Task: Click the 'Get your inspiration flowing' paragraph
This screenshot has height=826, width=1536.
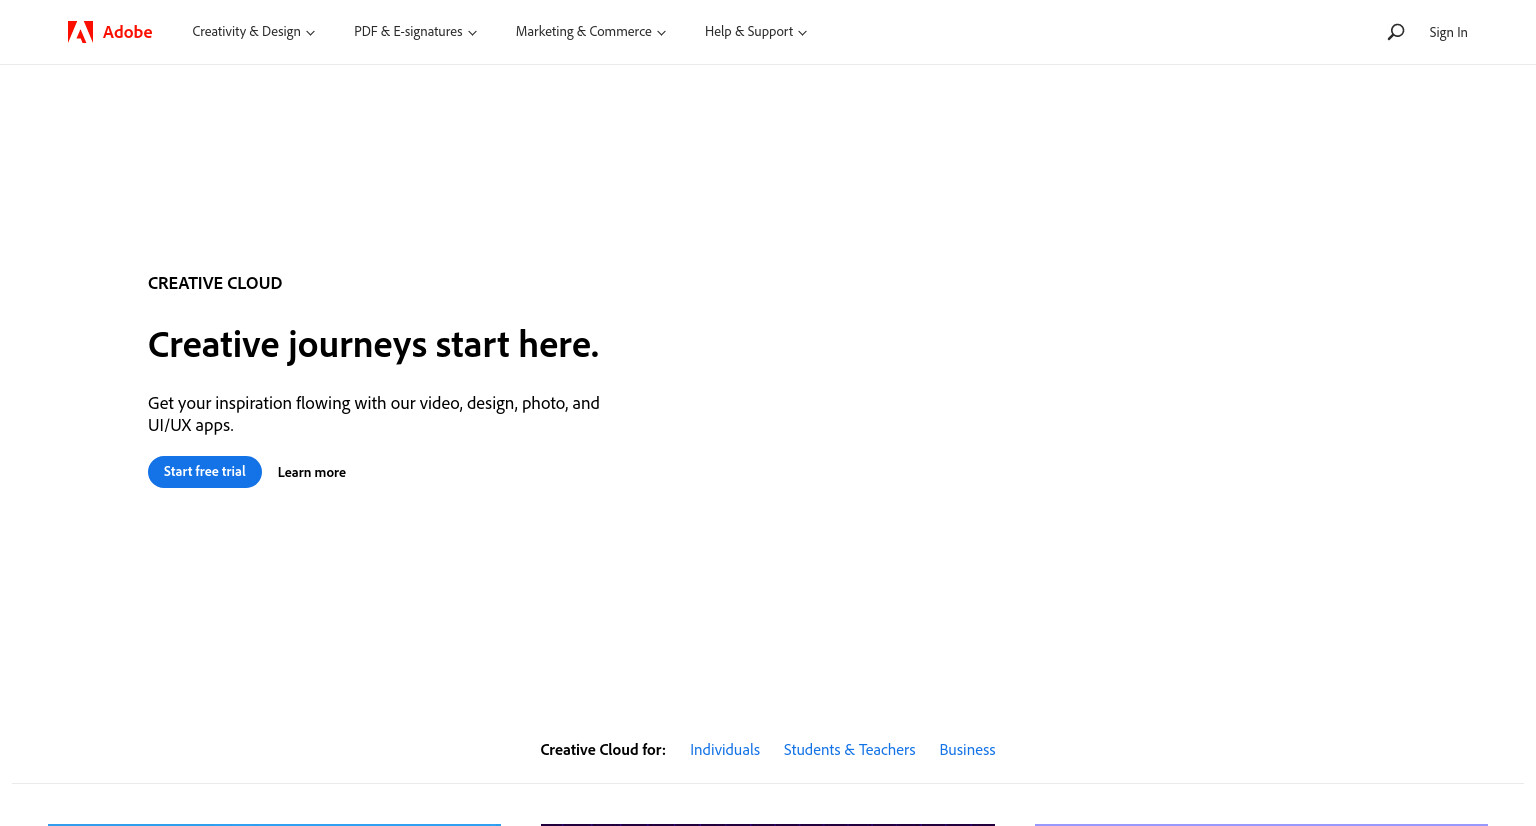Action: pyautogui.click(x=374, y=414)
